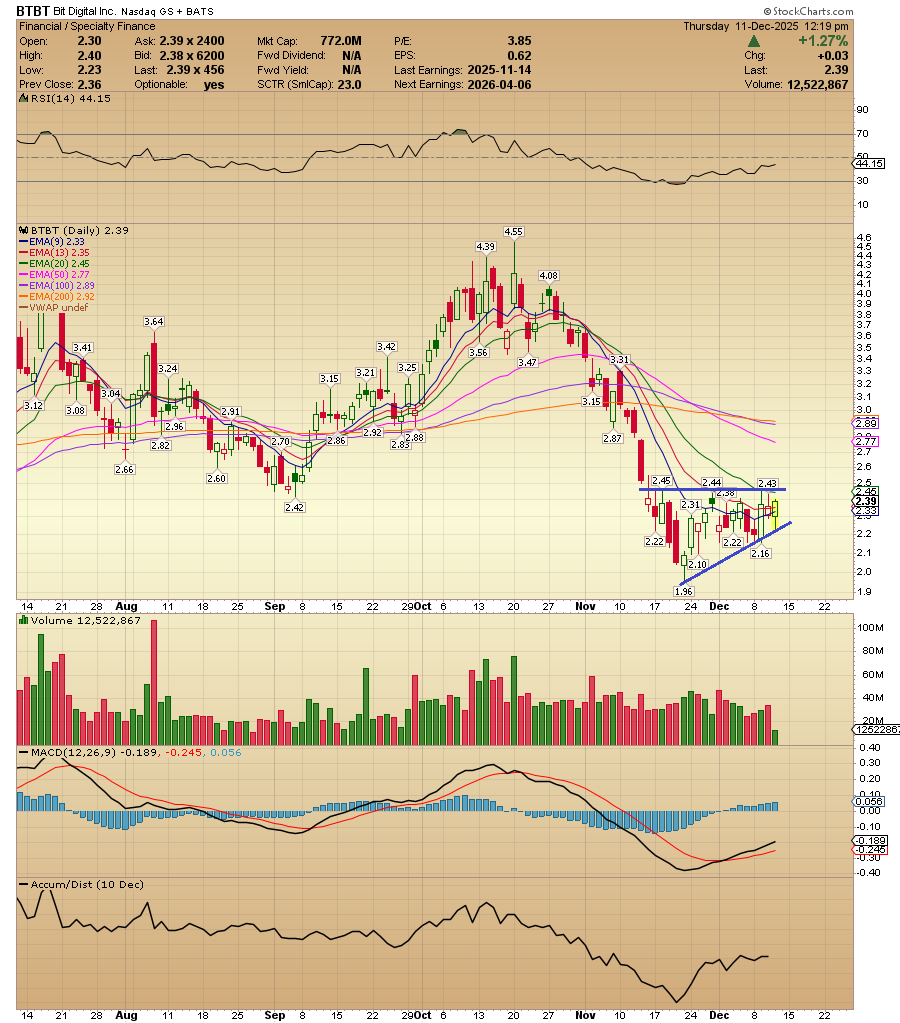Image resolution: width=900 pixels, height=1023 pixels.
Task: Click the 1.96 low price label
Action: tap(683, 591)
